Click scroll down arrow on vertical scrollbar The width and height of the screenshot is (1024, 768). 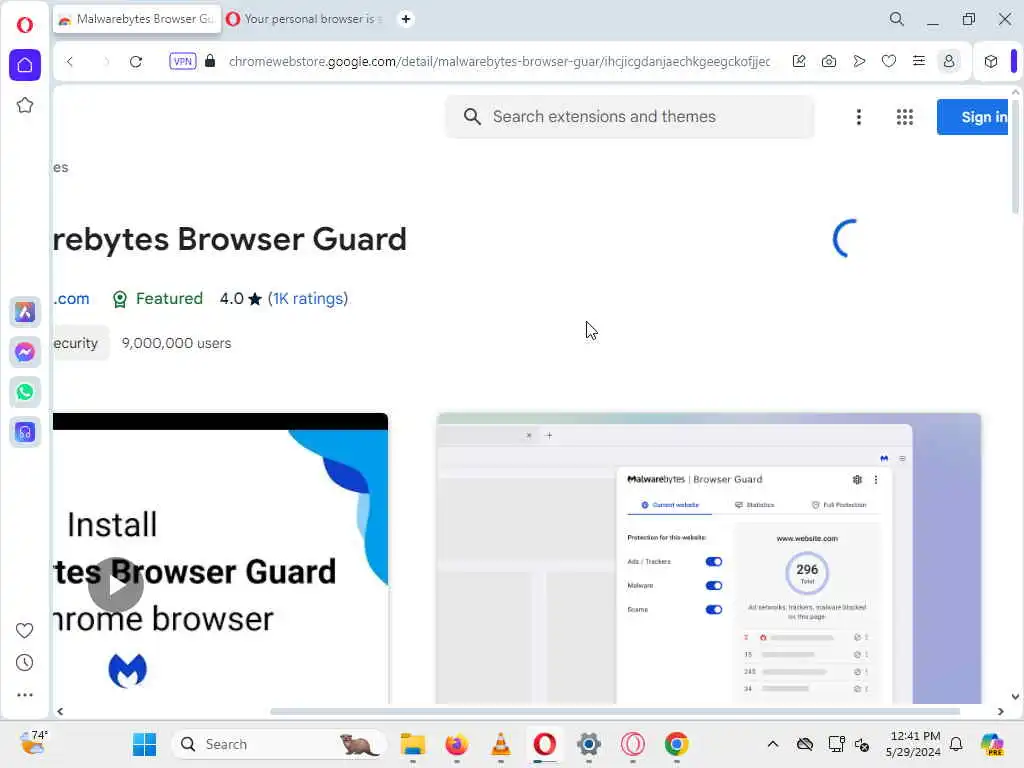click(1015, 697)
